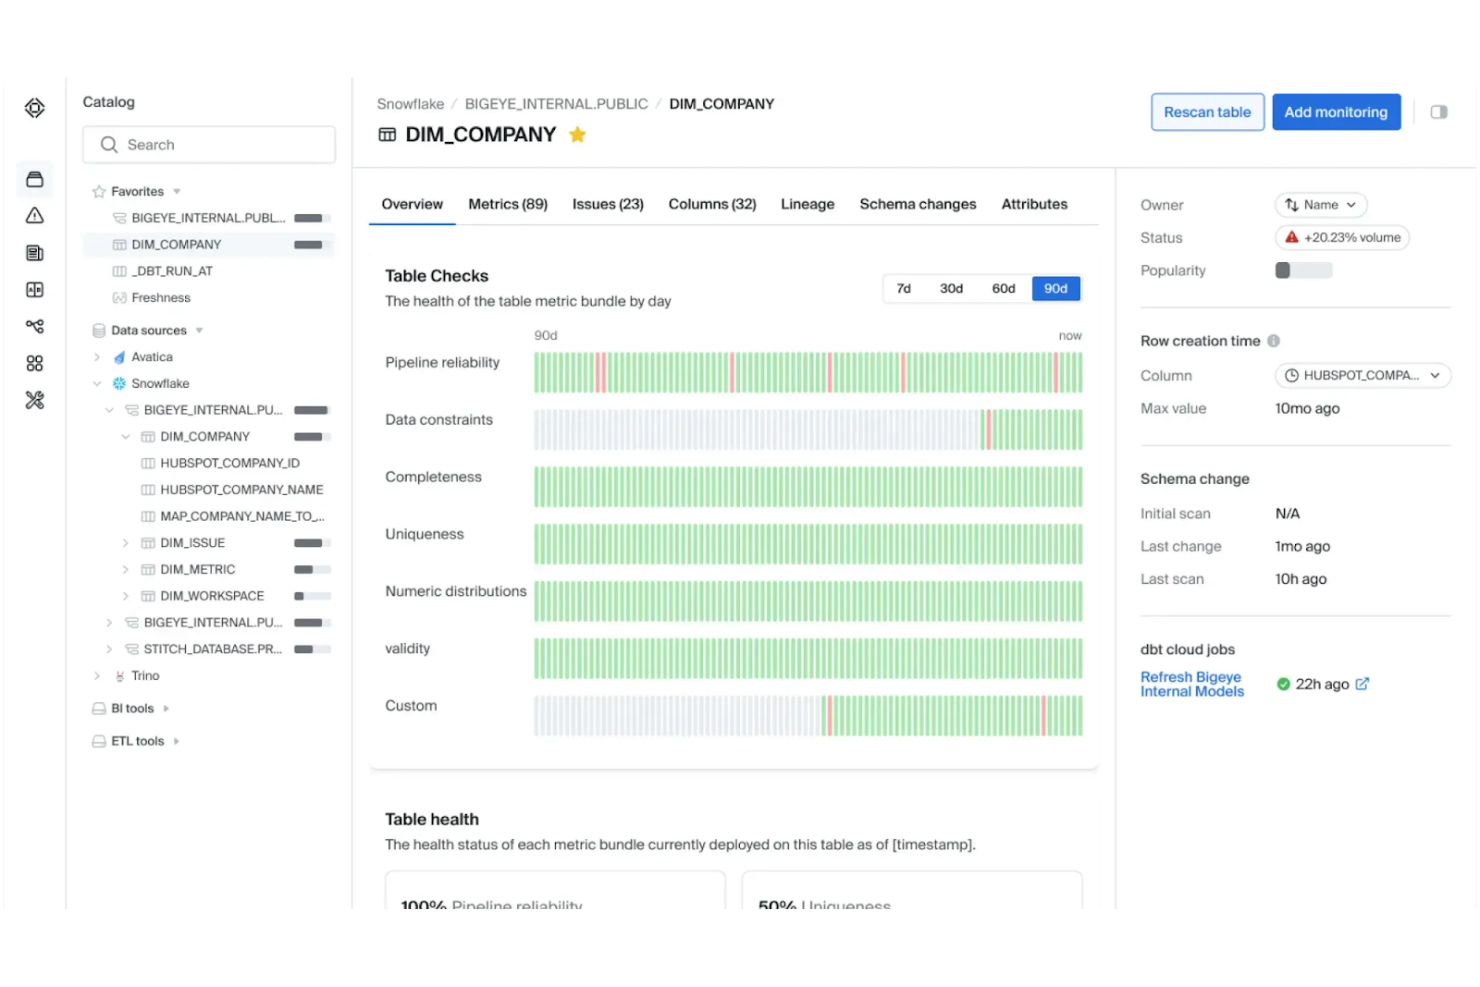Open the Row creation time Column dropdown
The width and height of the screenshot is (1480, 987).
[x=1362, y=375]
